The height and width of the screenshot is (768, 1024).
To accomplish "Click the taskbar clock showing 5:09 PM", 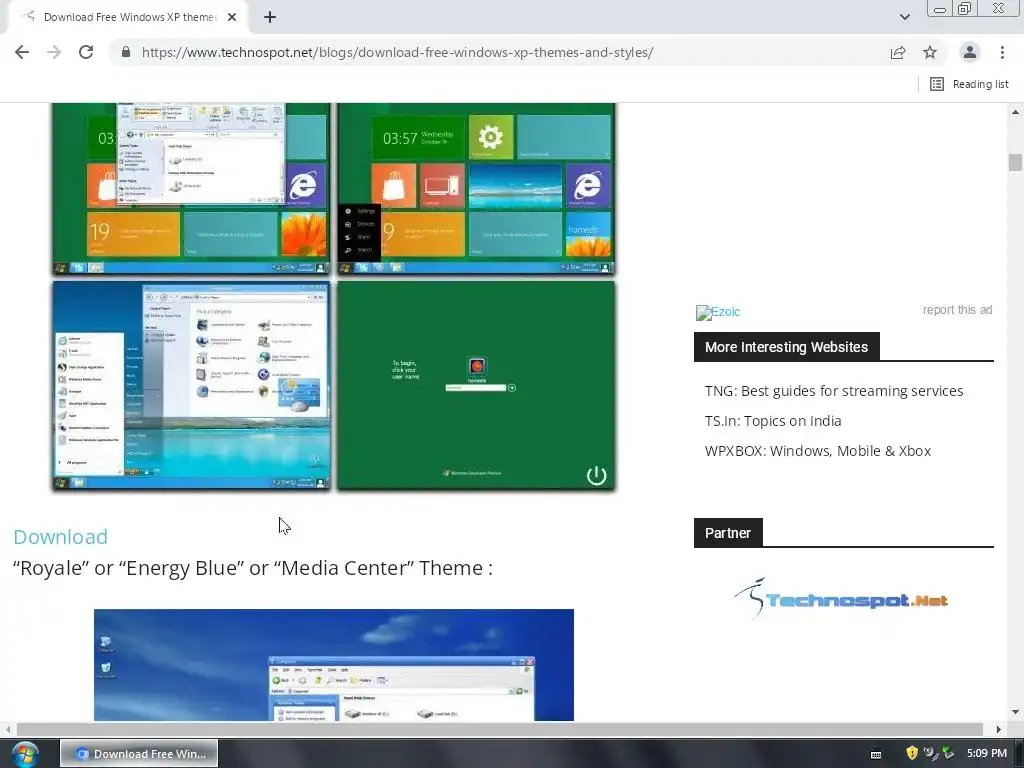I will 986,753.
